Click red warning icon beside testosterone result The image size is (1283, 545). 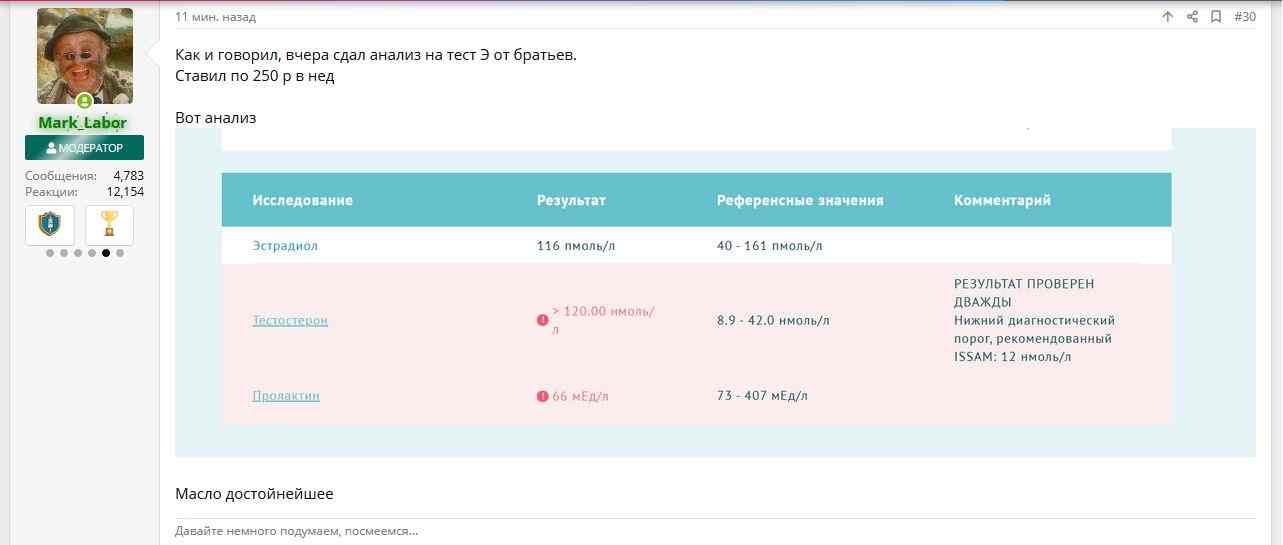click(543, 320)
